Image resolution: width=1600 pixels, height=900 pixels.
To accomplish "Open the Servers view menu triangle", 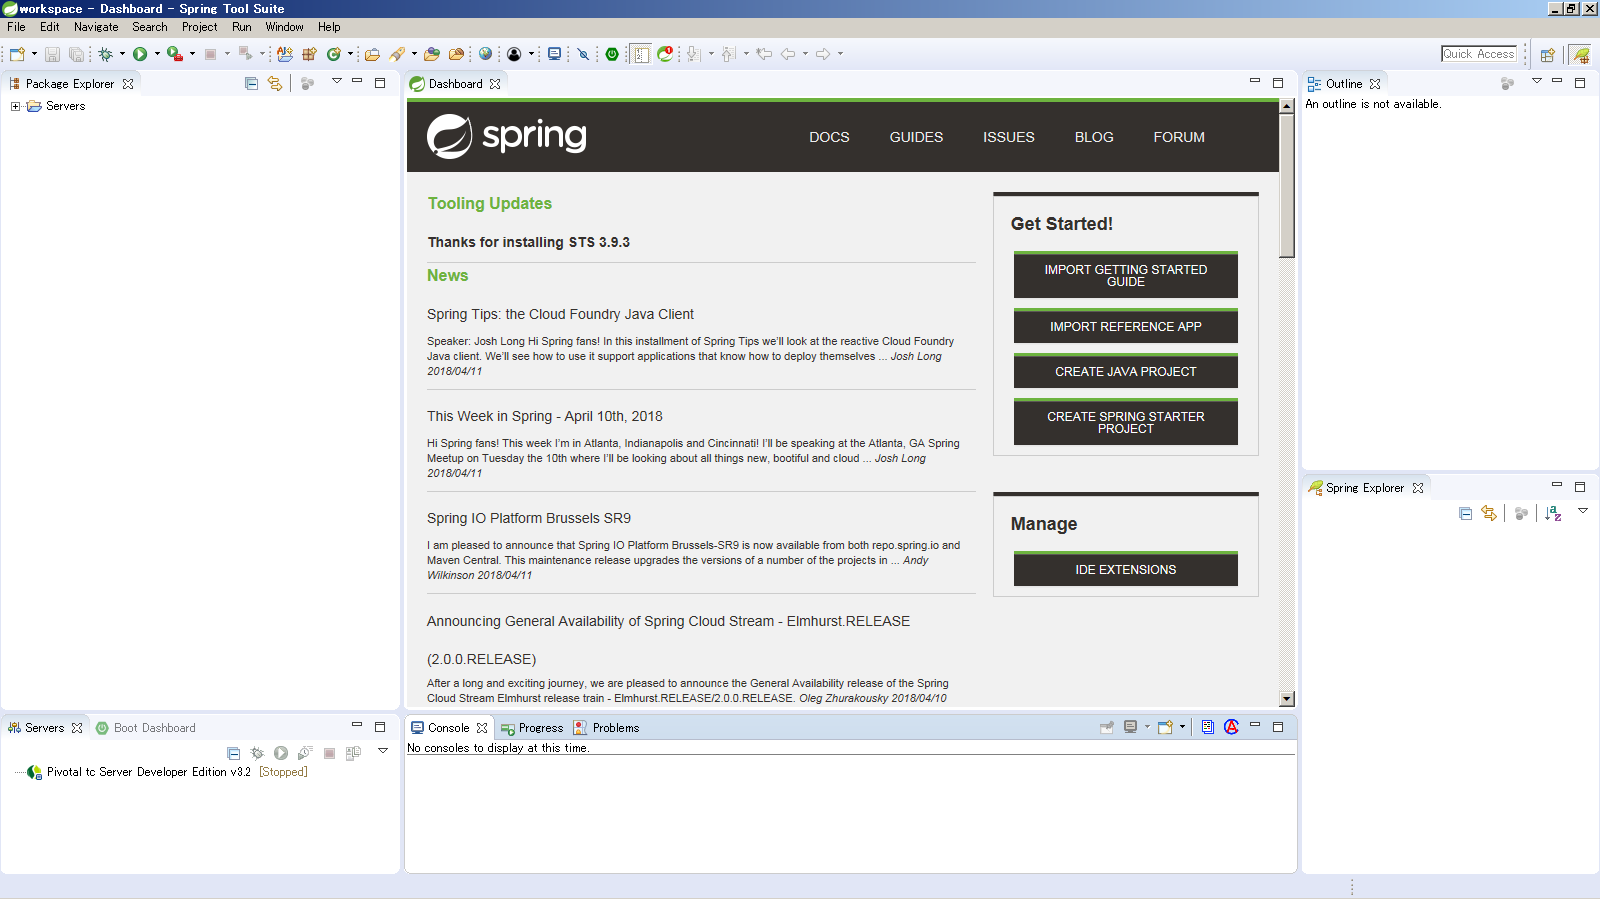I will click(383, 751).
